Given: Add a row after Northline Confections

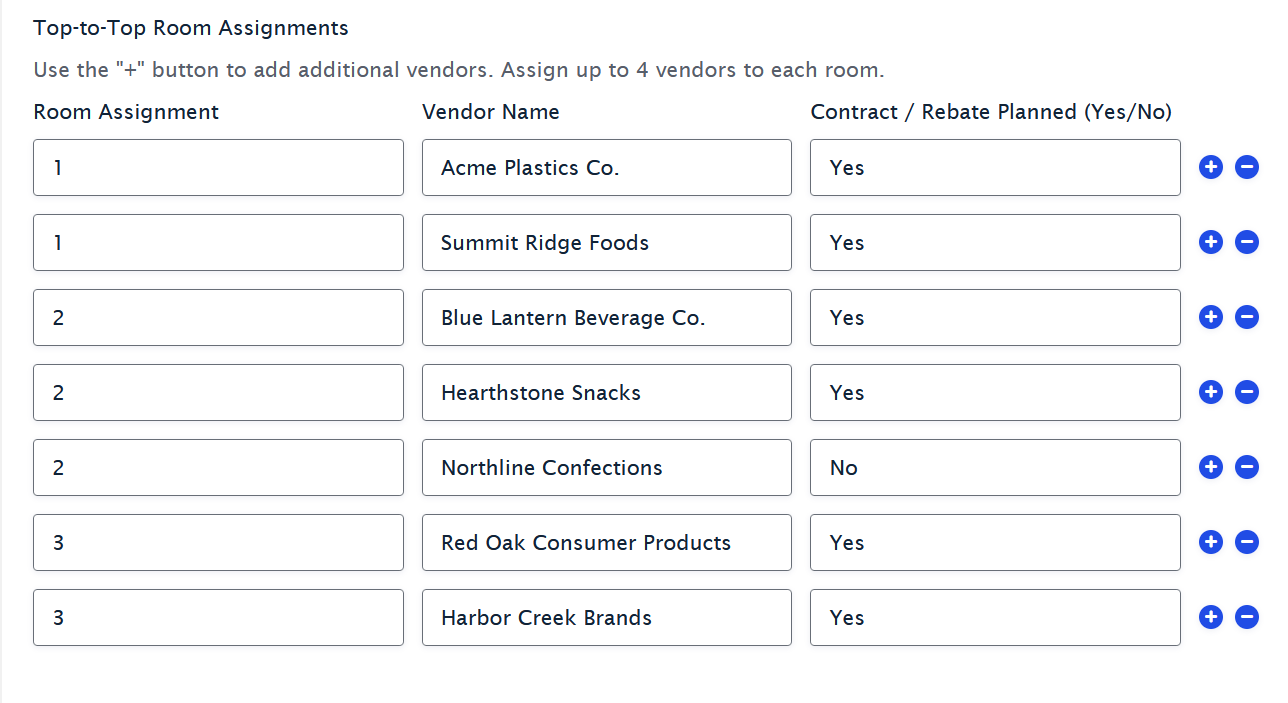Looking at the screenshot, I should coord(1211,467).
